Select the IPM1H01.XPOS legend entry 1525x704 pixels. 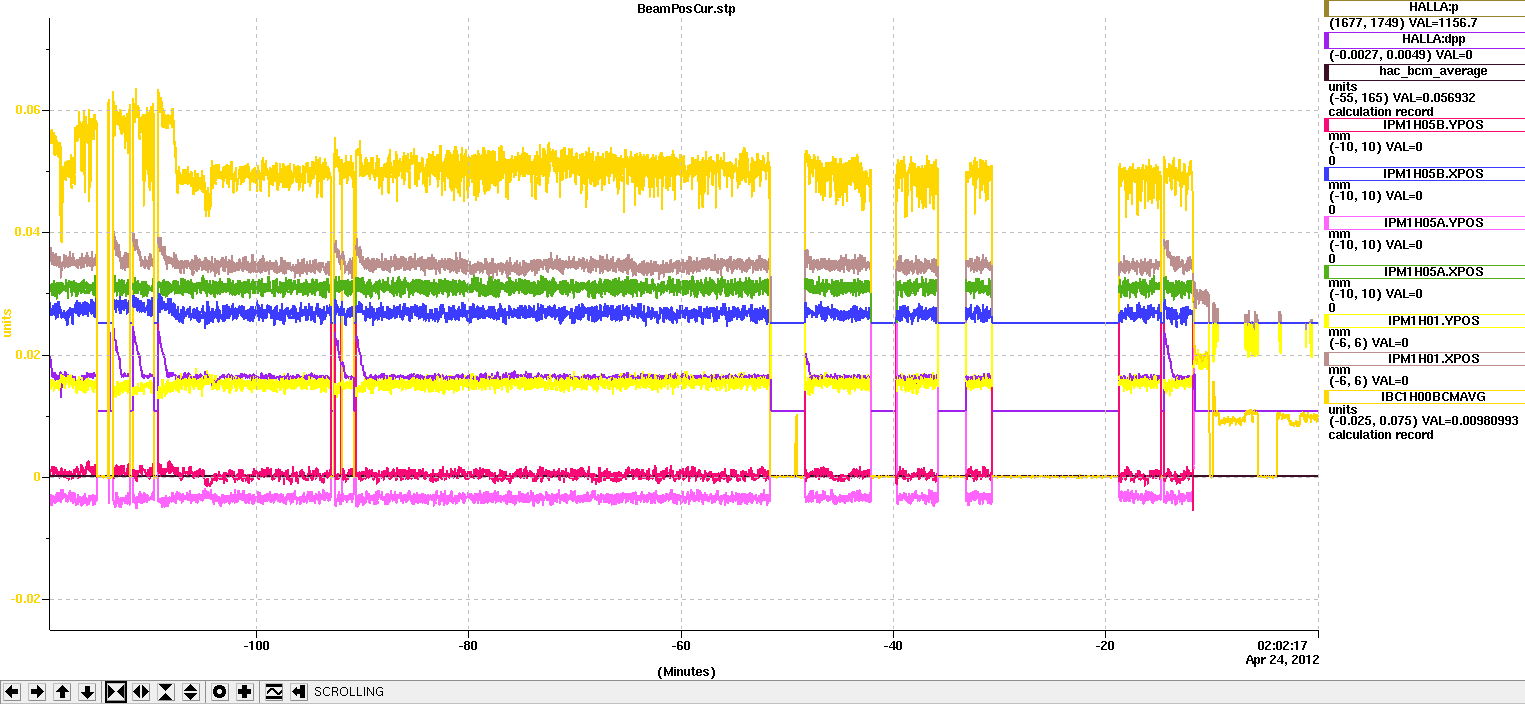pyautogui.click(x=1424, y=358)
